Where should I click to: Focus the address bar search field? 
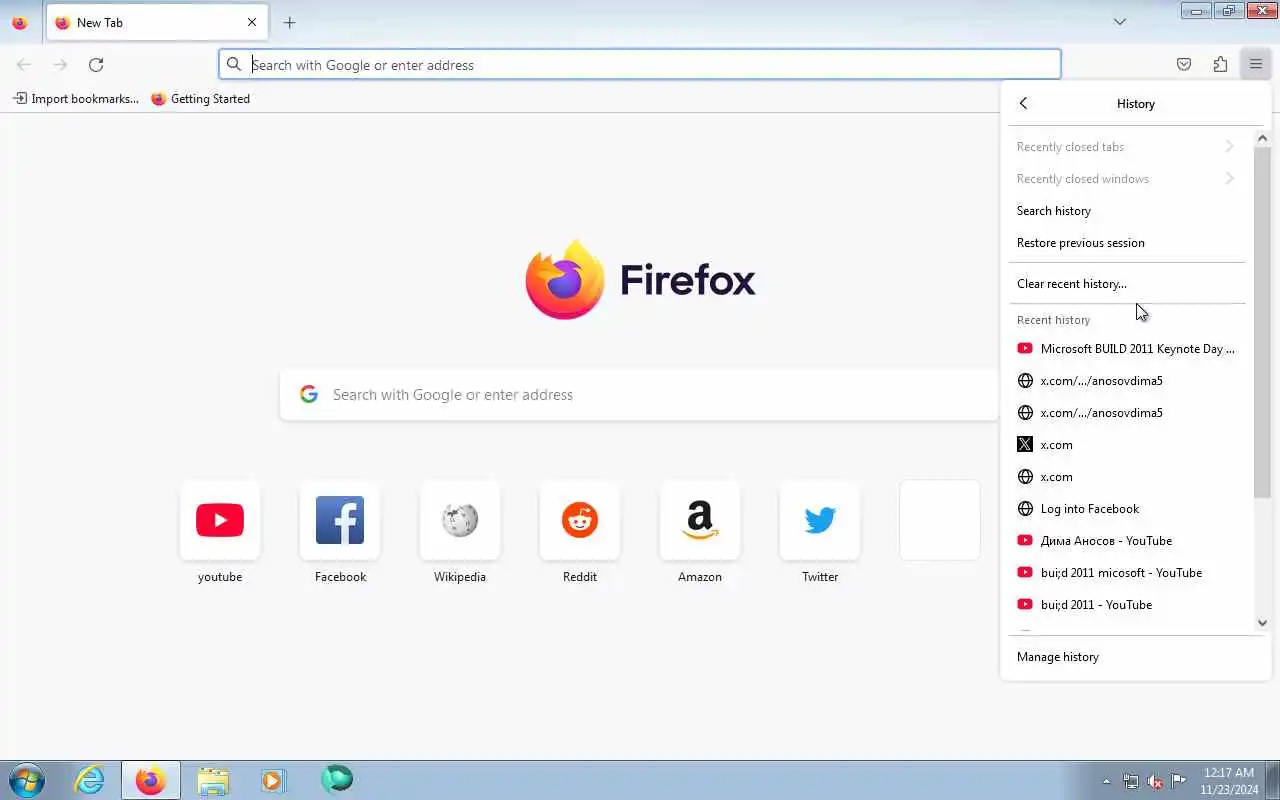click(640, 65)
